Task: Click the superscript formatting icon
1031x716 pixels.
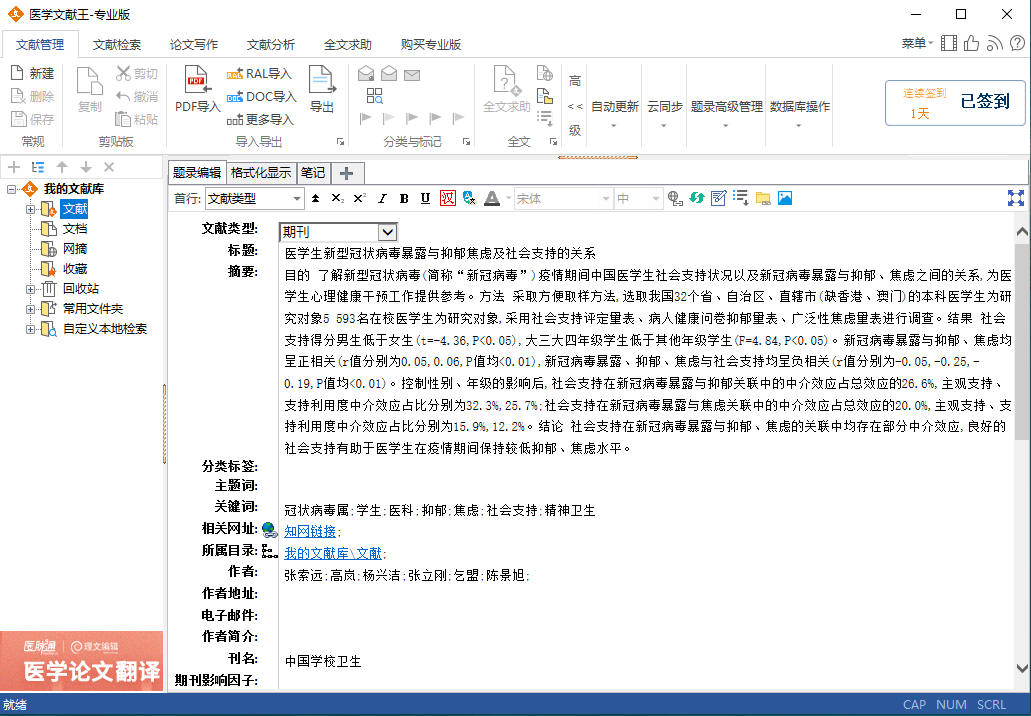Action: 359,198
